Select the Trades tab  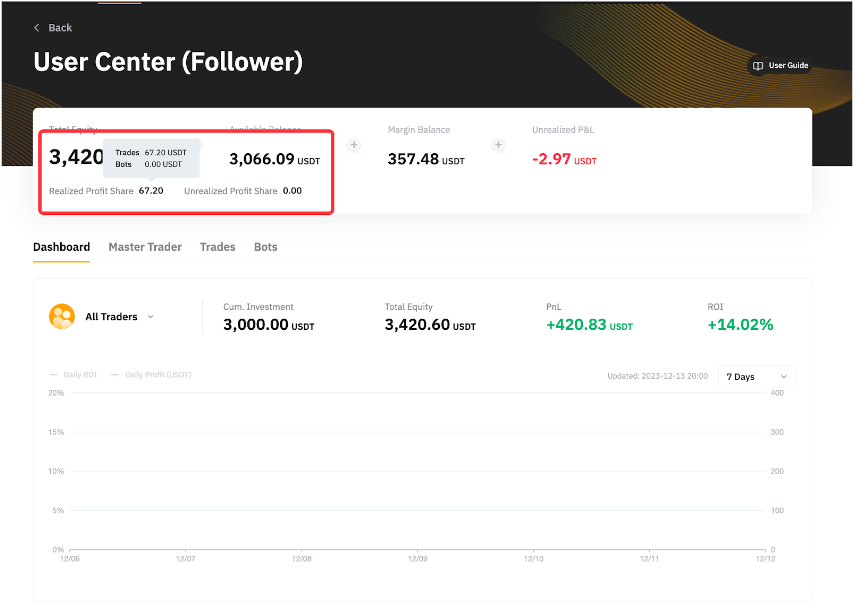coord(217,247)
